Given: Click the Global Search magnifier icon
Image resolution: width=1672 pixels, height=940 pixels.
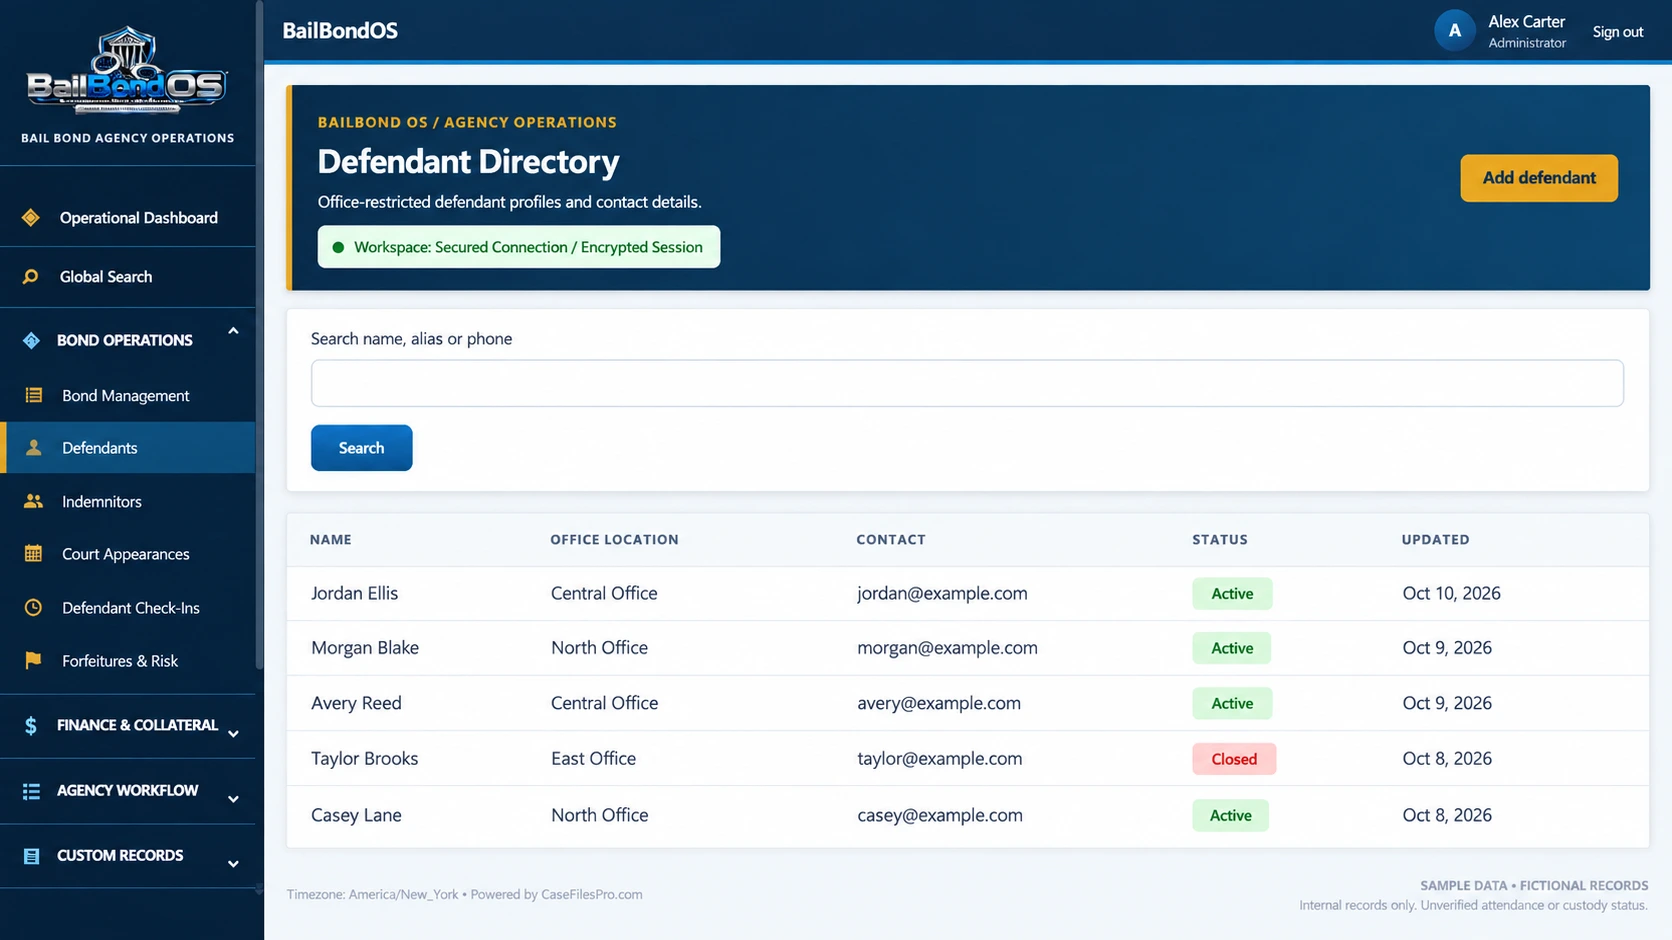Looking at the screenshot, I should pos(31,276).
